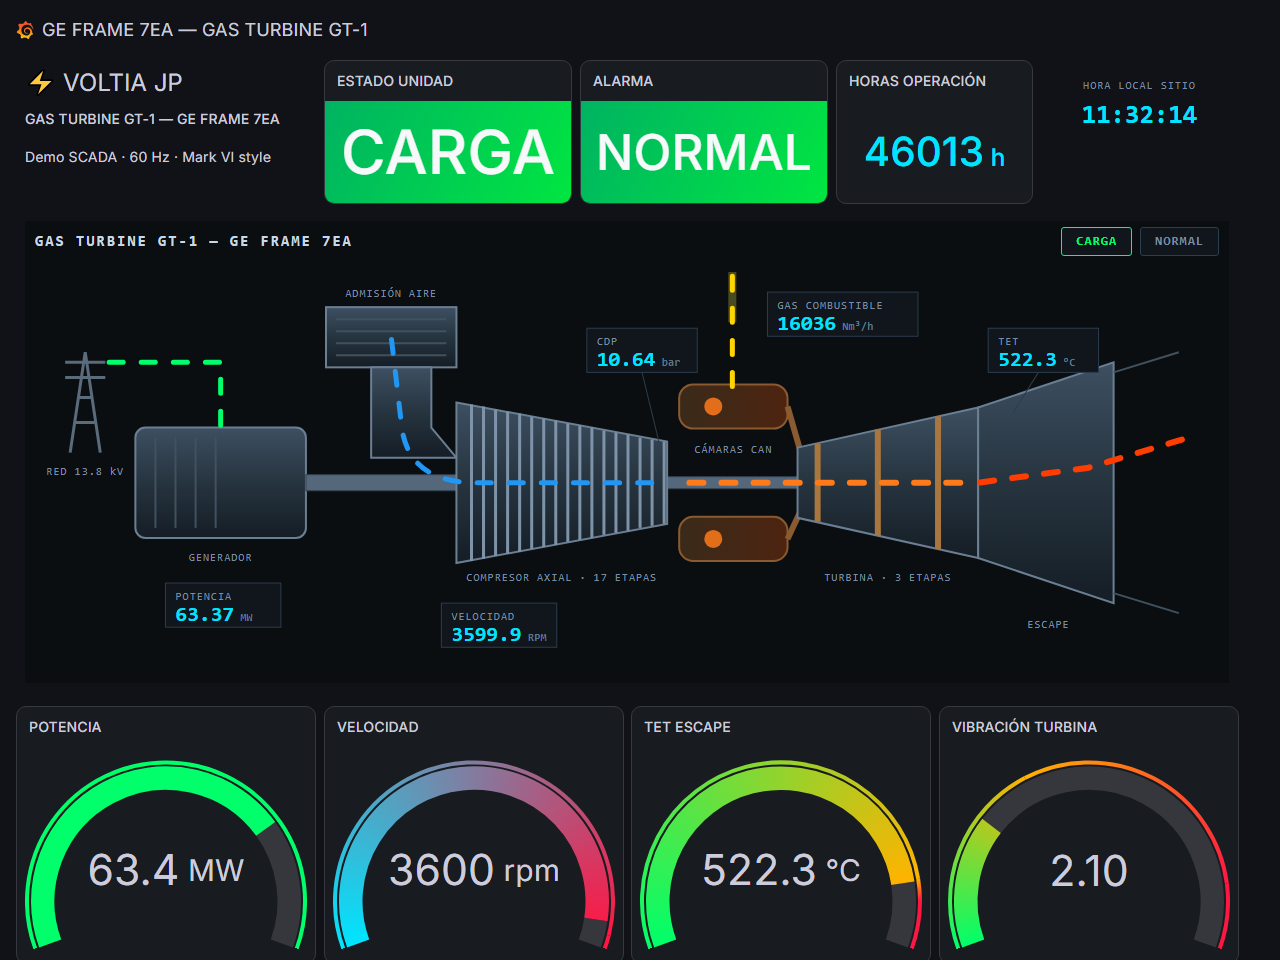The width and height of the screenshot is (1280, 960).
Task: Click the power grid tower symbol
Action: [85, 402]
